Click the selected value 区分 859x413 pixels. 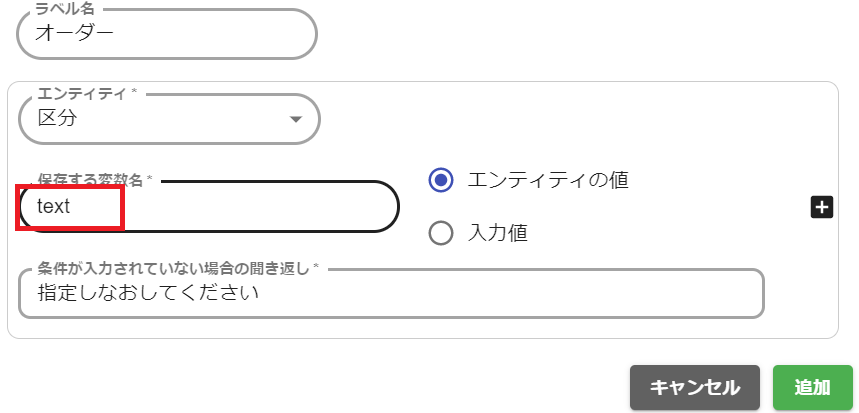click(x=57, y=118)
